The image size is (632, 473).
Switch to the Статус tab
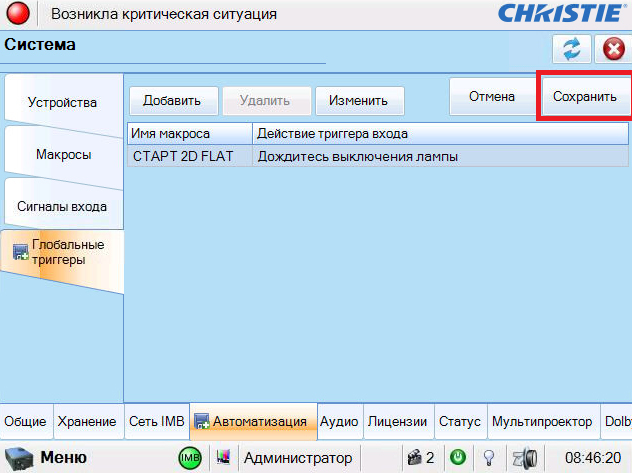tap(460, 421)
